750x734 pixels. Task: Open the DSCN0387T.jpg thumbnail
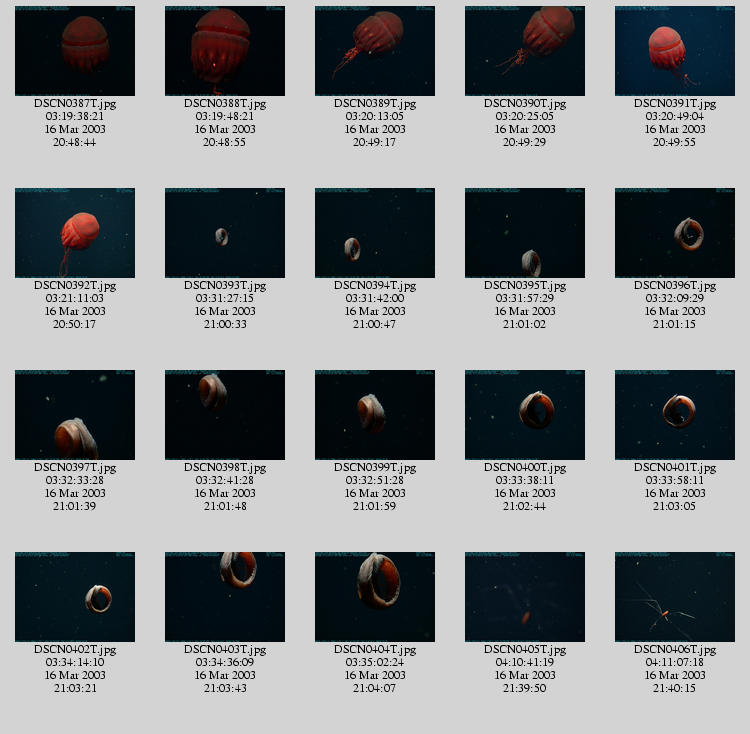75,51
